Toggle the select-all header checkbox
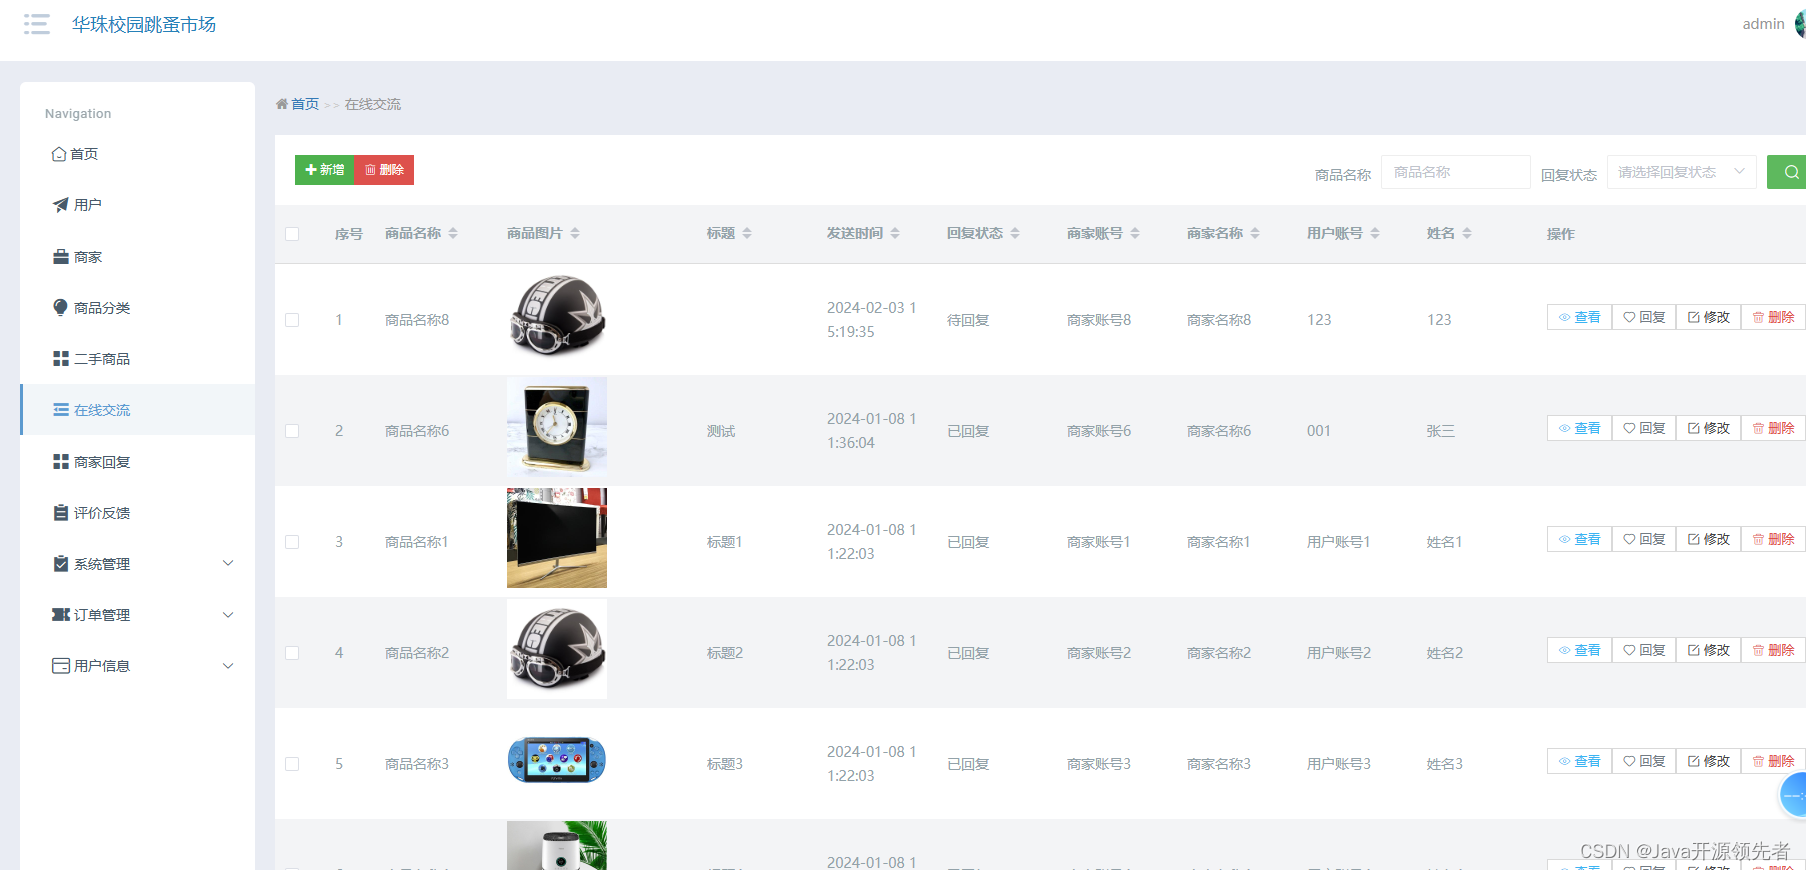 coord(292,234)
